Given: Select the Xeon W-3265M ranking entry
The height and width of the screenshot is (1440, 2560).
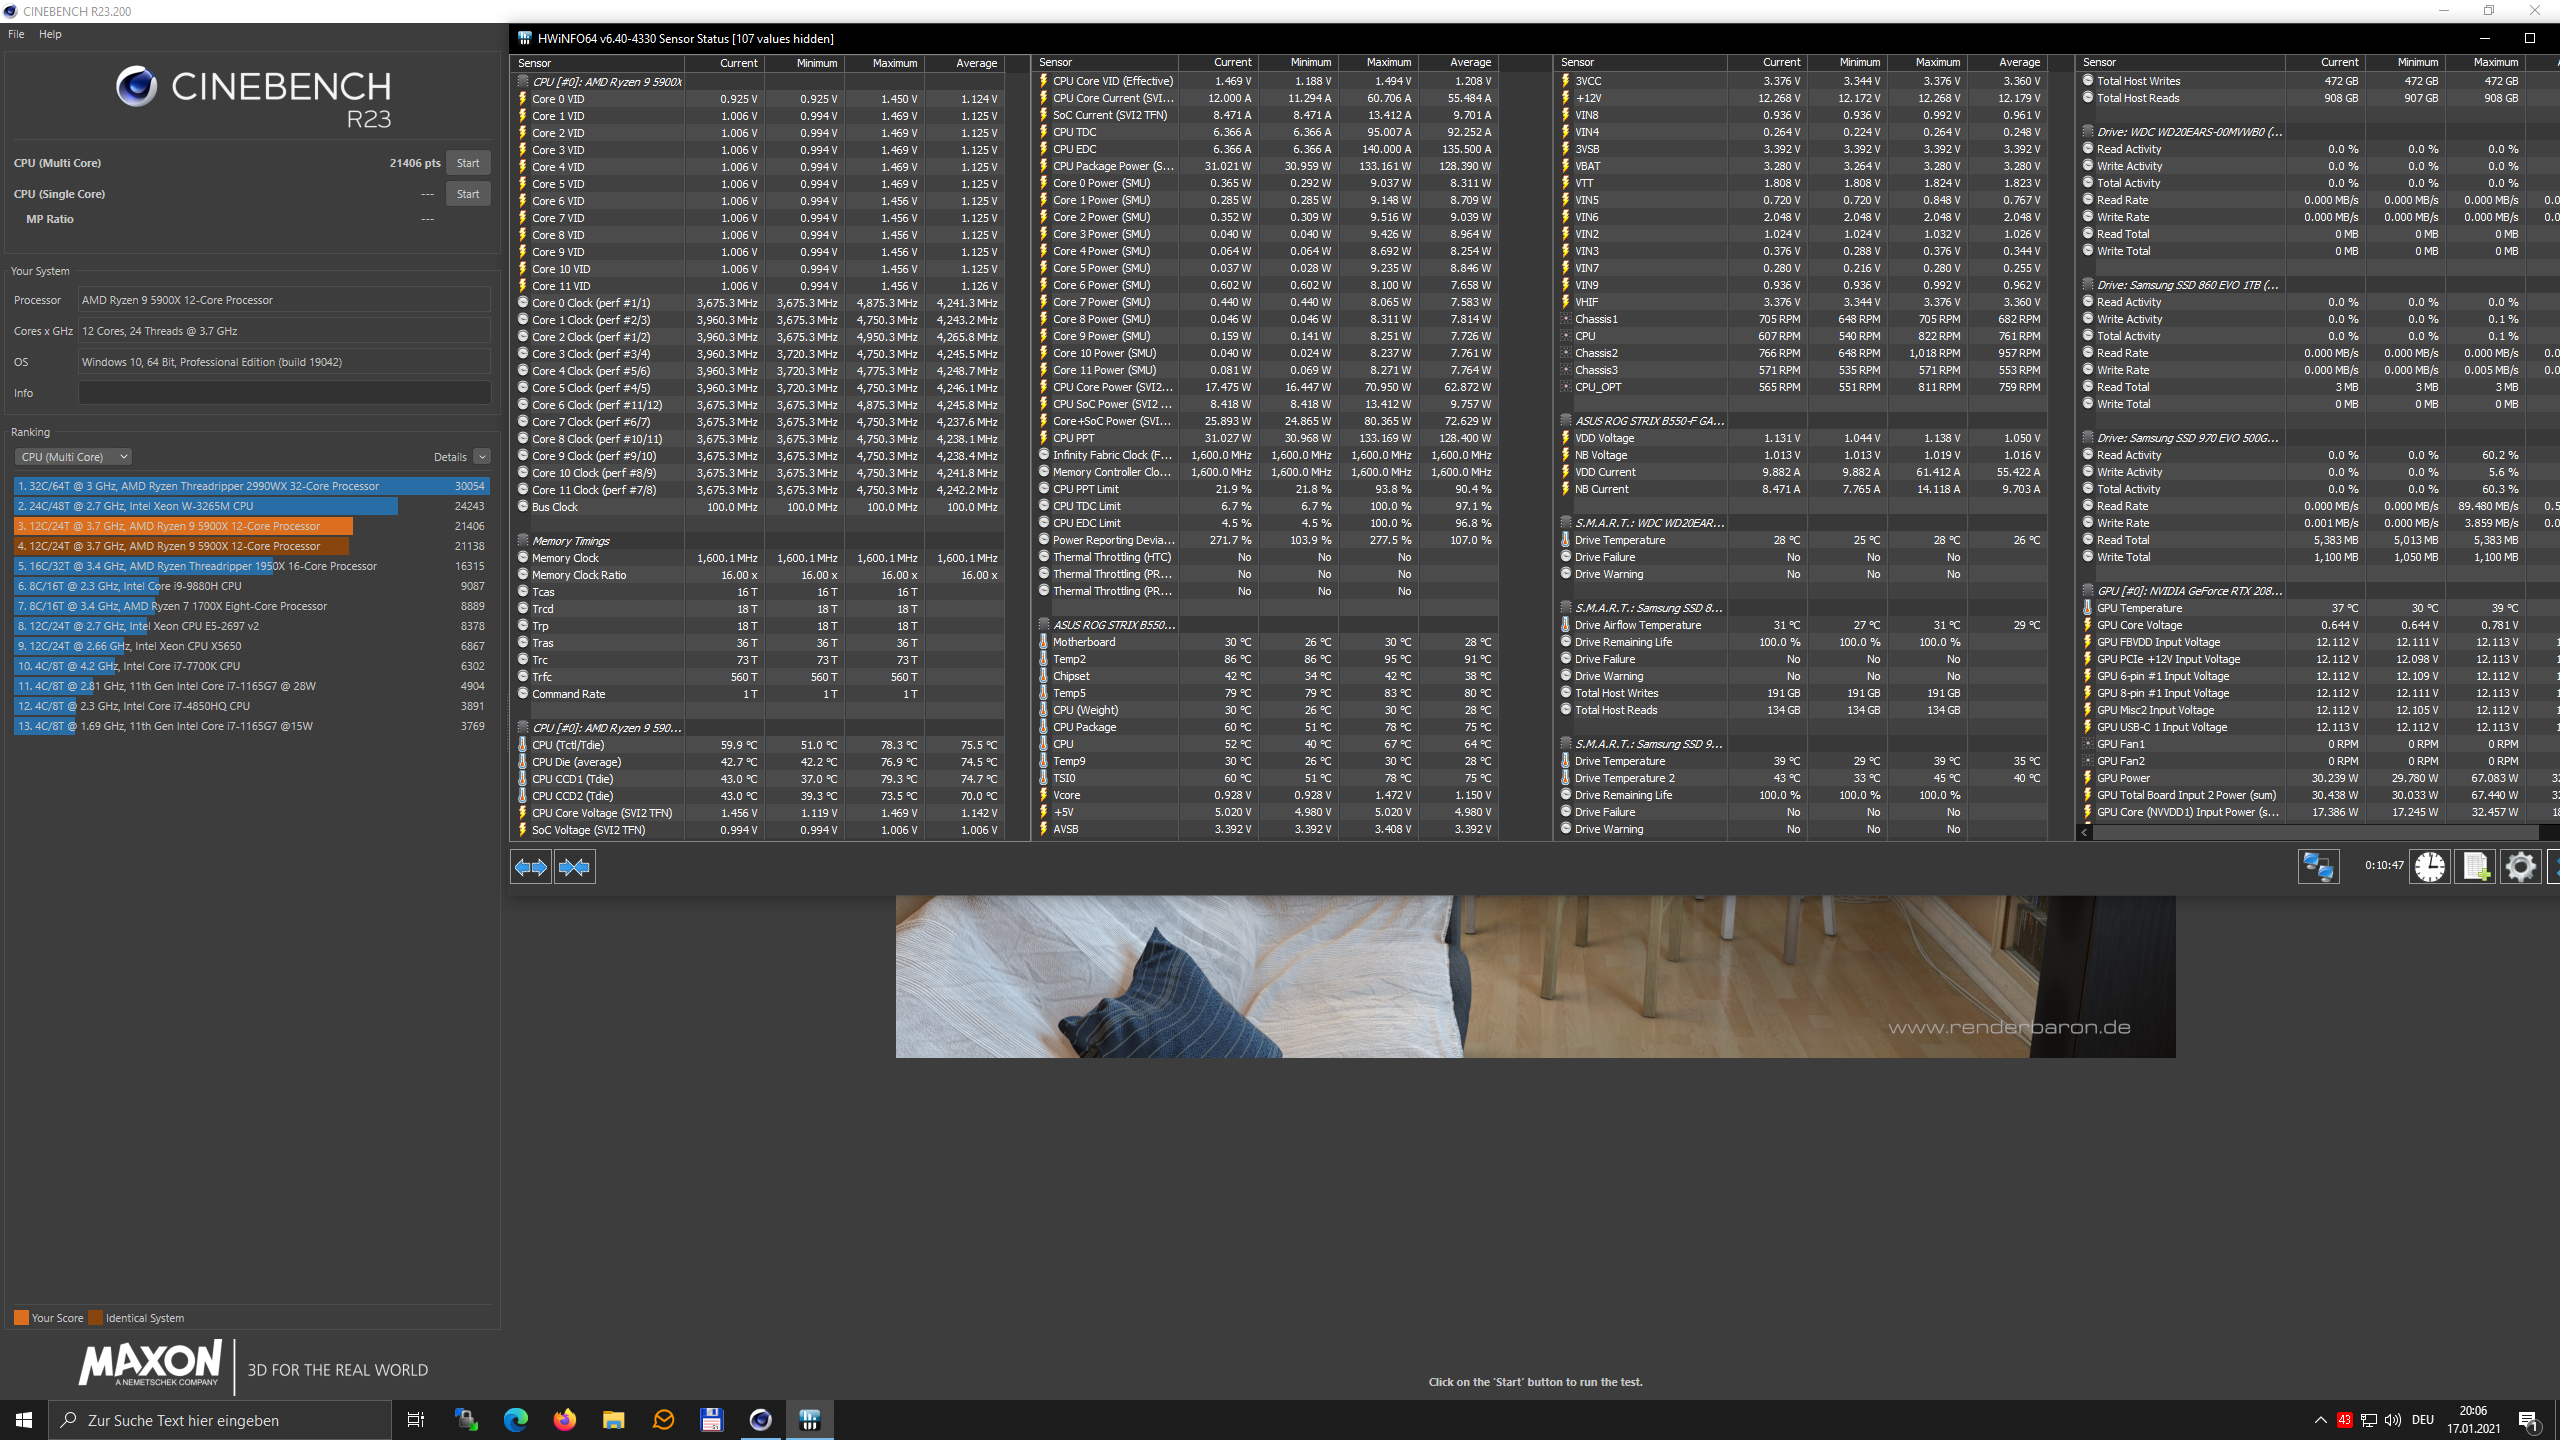Looking at the screenshot, I should (251, 506).
